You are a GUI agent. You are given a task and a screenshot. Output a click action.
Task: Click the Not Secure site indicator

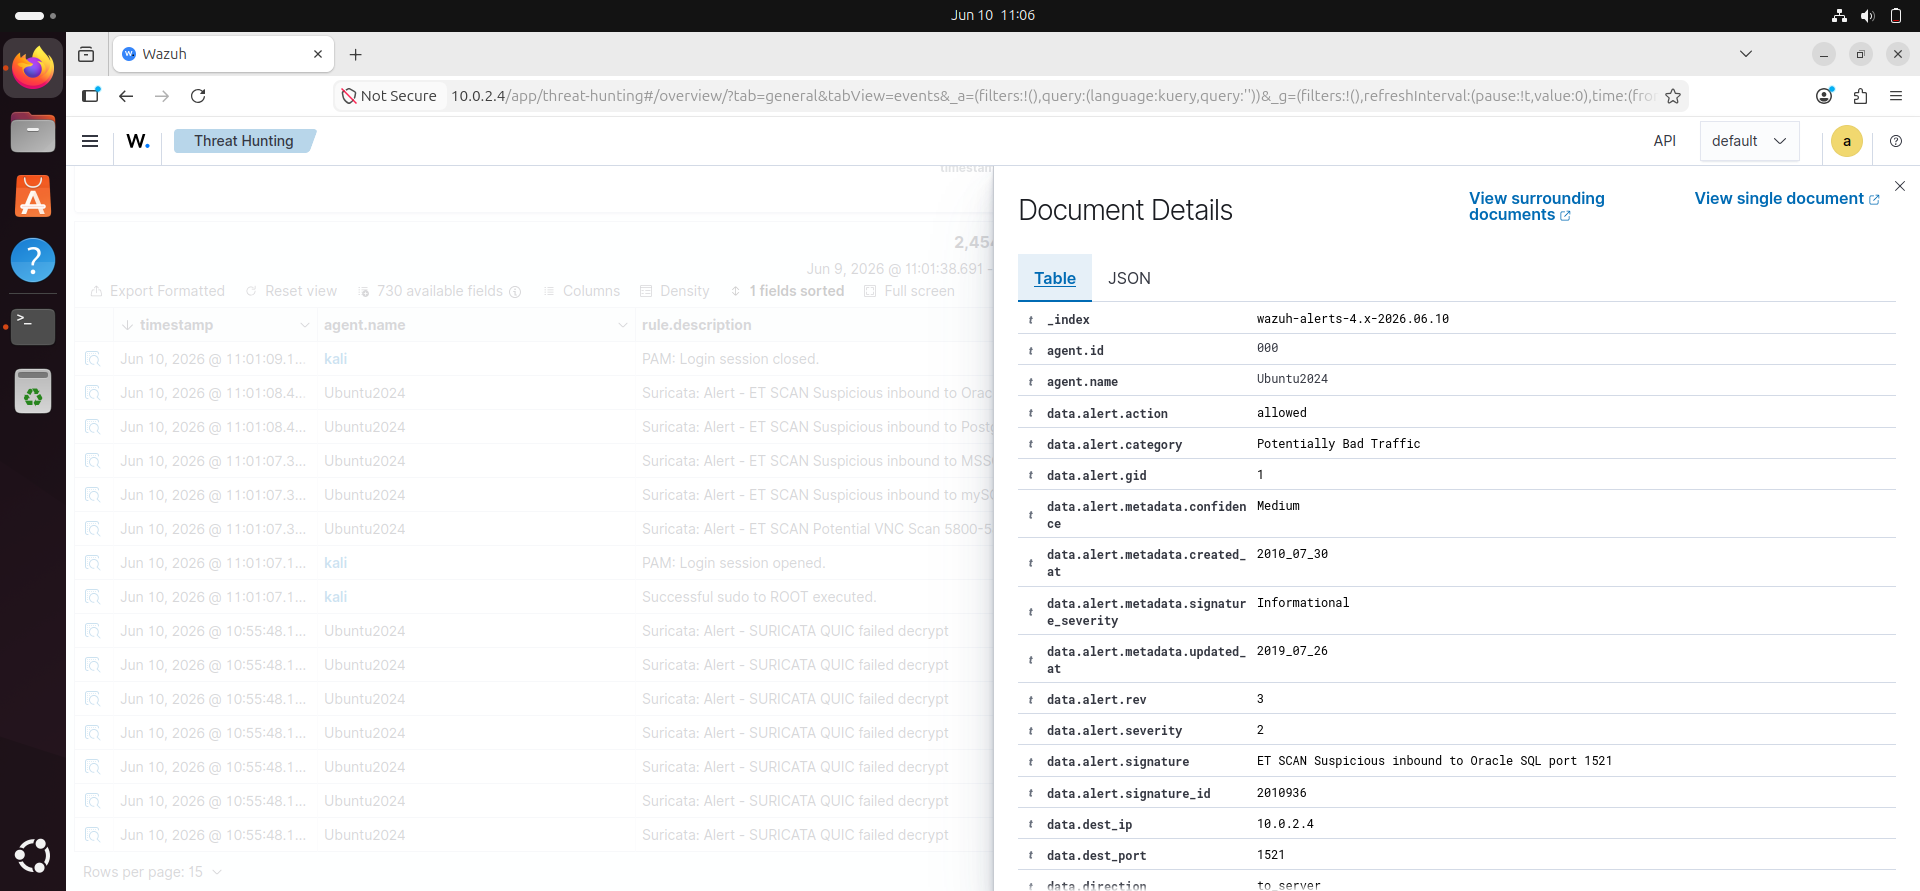pos(389,96)
